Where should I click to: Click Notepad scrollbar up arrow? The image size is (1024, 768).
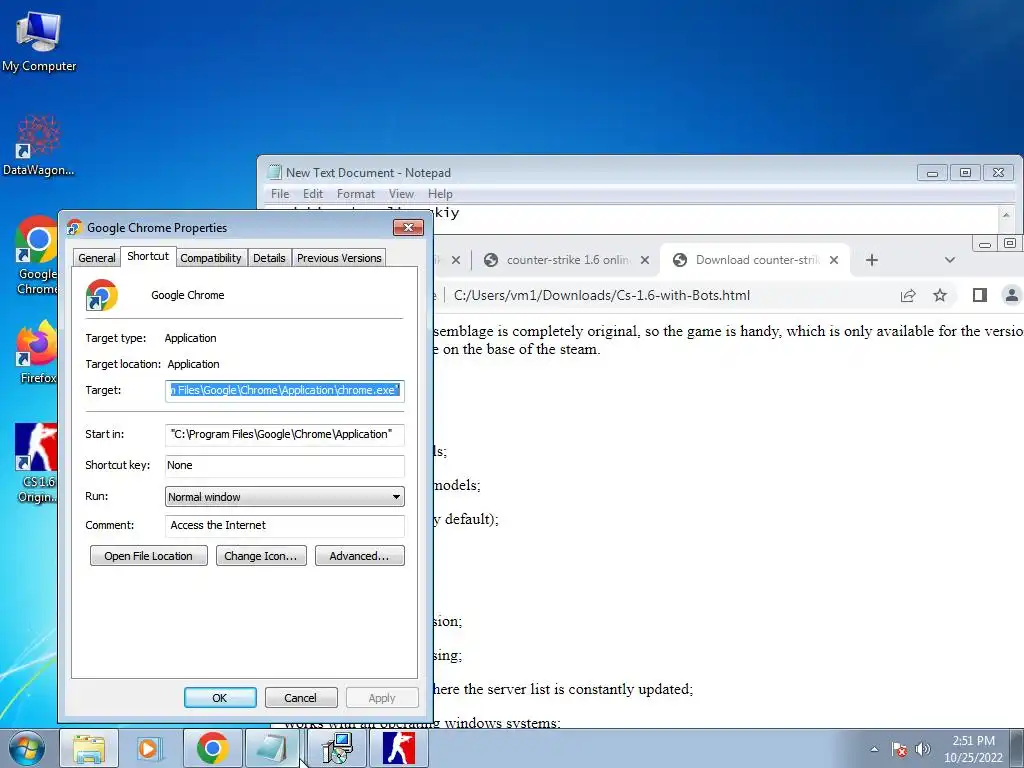(x=1006, y=214)
